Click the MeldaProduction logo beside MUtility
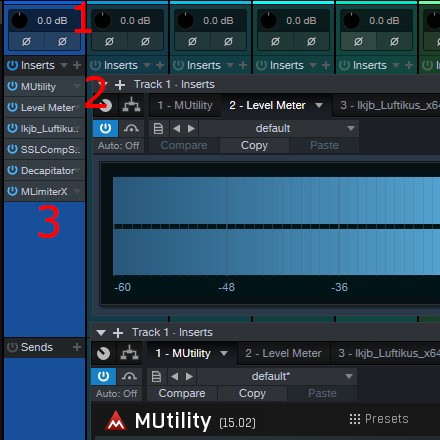The width and height of the screenshot is (440, 440). click(116, 421)
